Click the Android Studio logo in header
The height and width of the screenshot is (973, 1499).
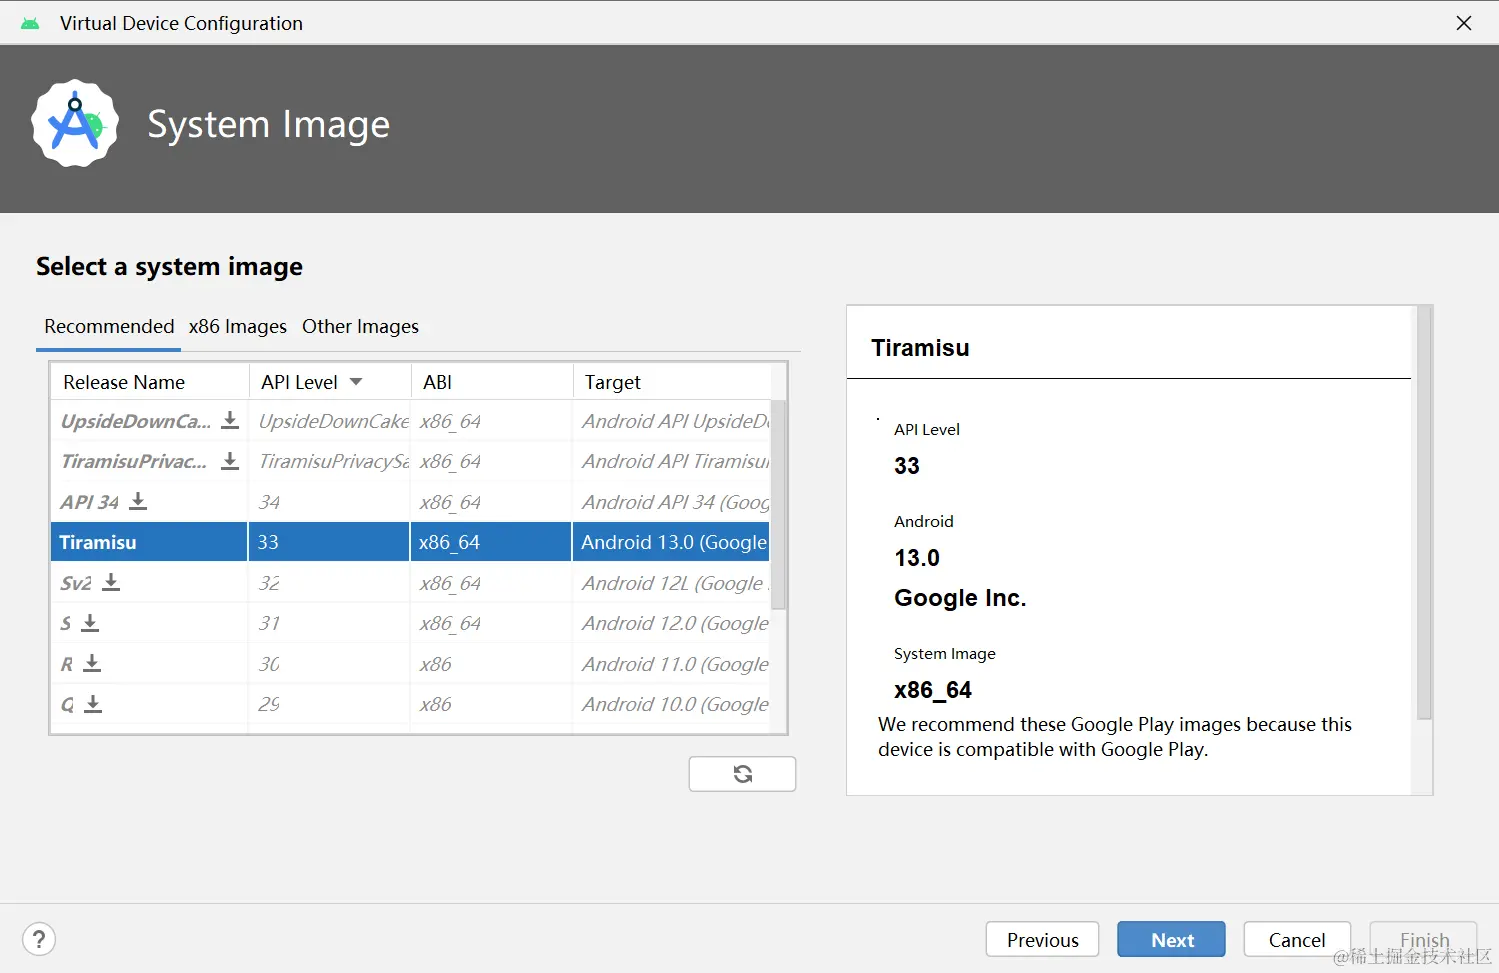pos(75,123)
